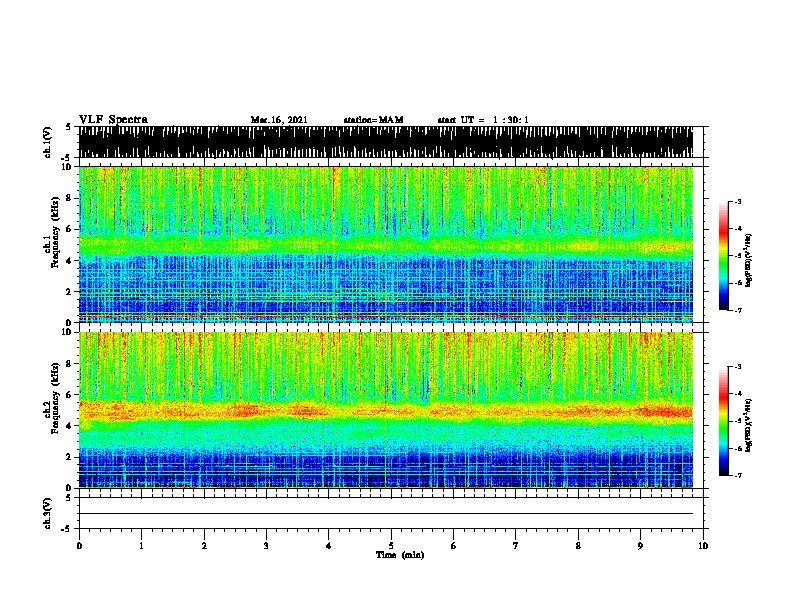Click the '-7' label on ch.1 color scale
Image resolution: width=792 pixels, height=612 pixels.
pyautogui.click(x=737, y=310)
